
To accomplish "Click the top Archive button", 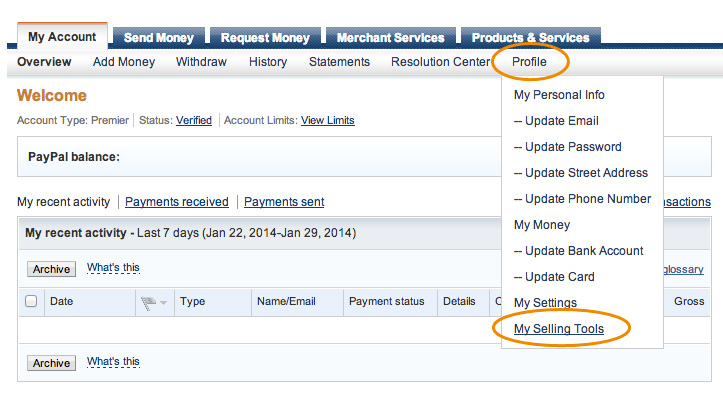I will (51, 269).
